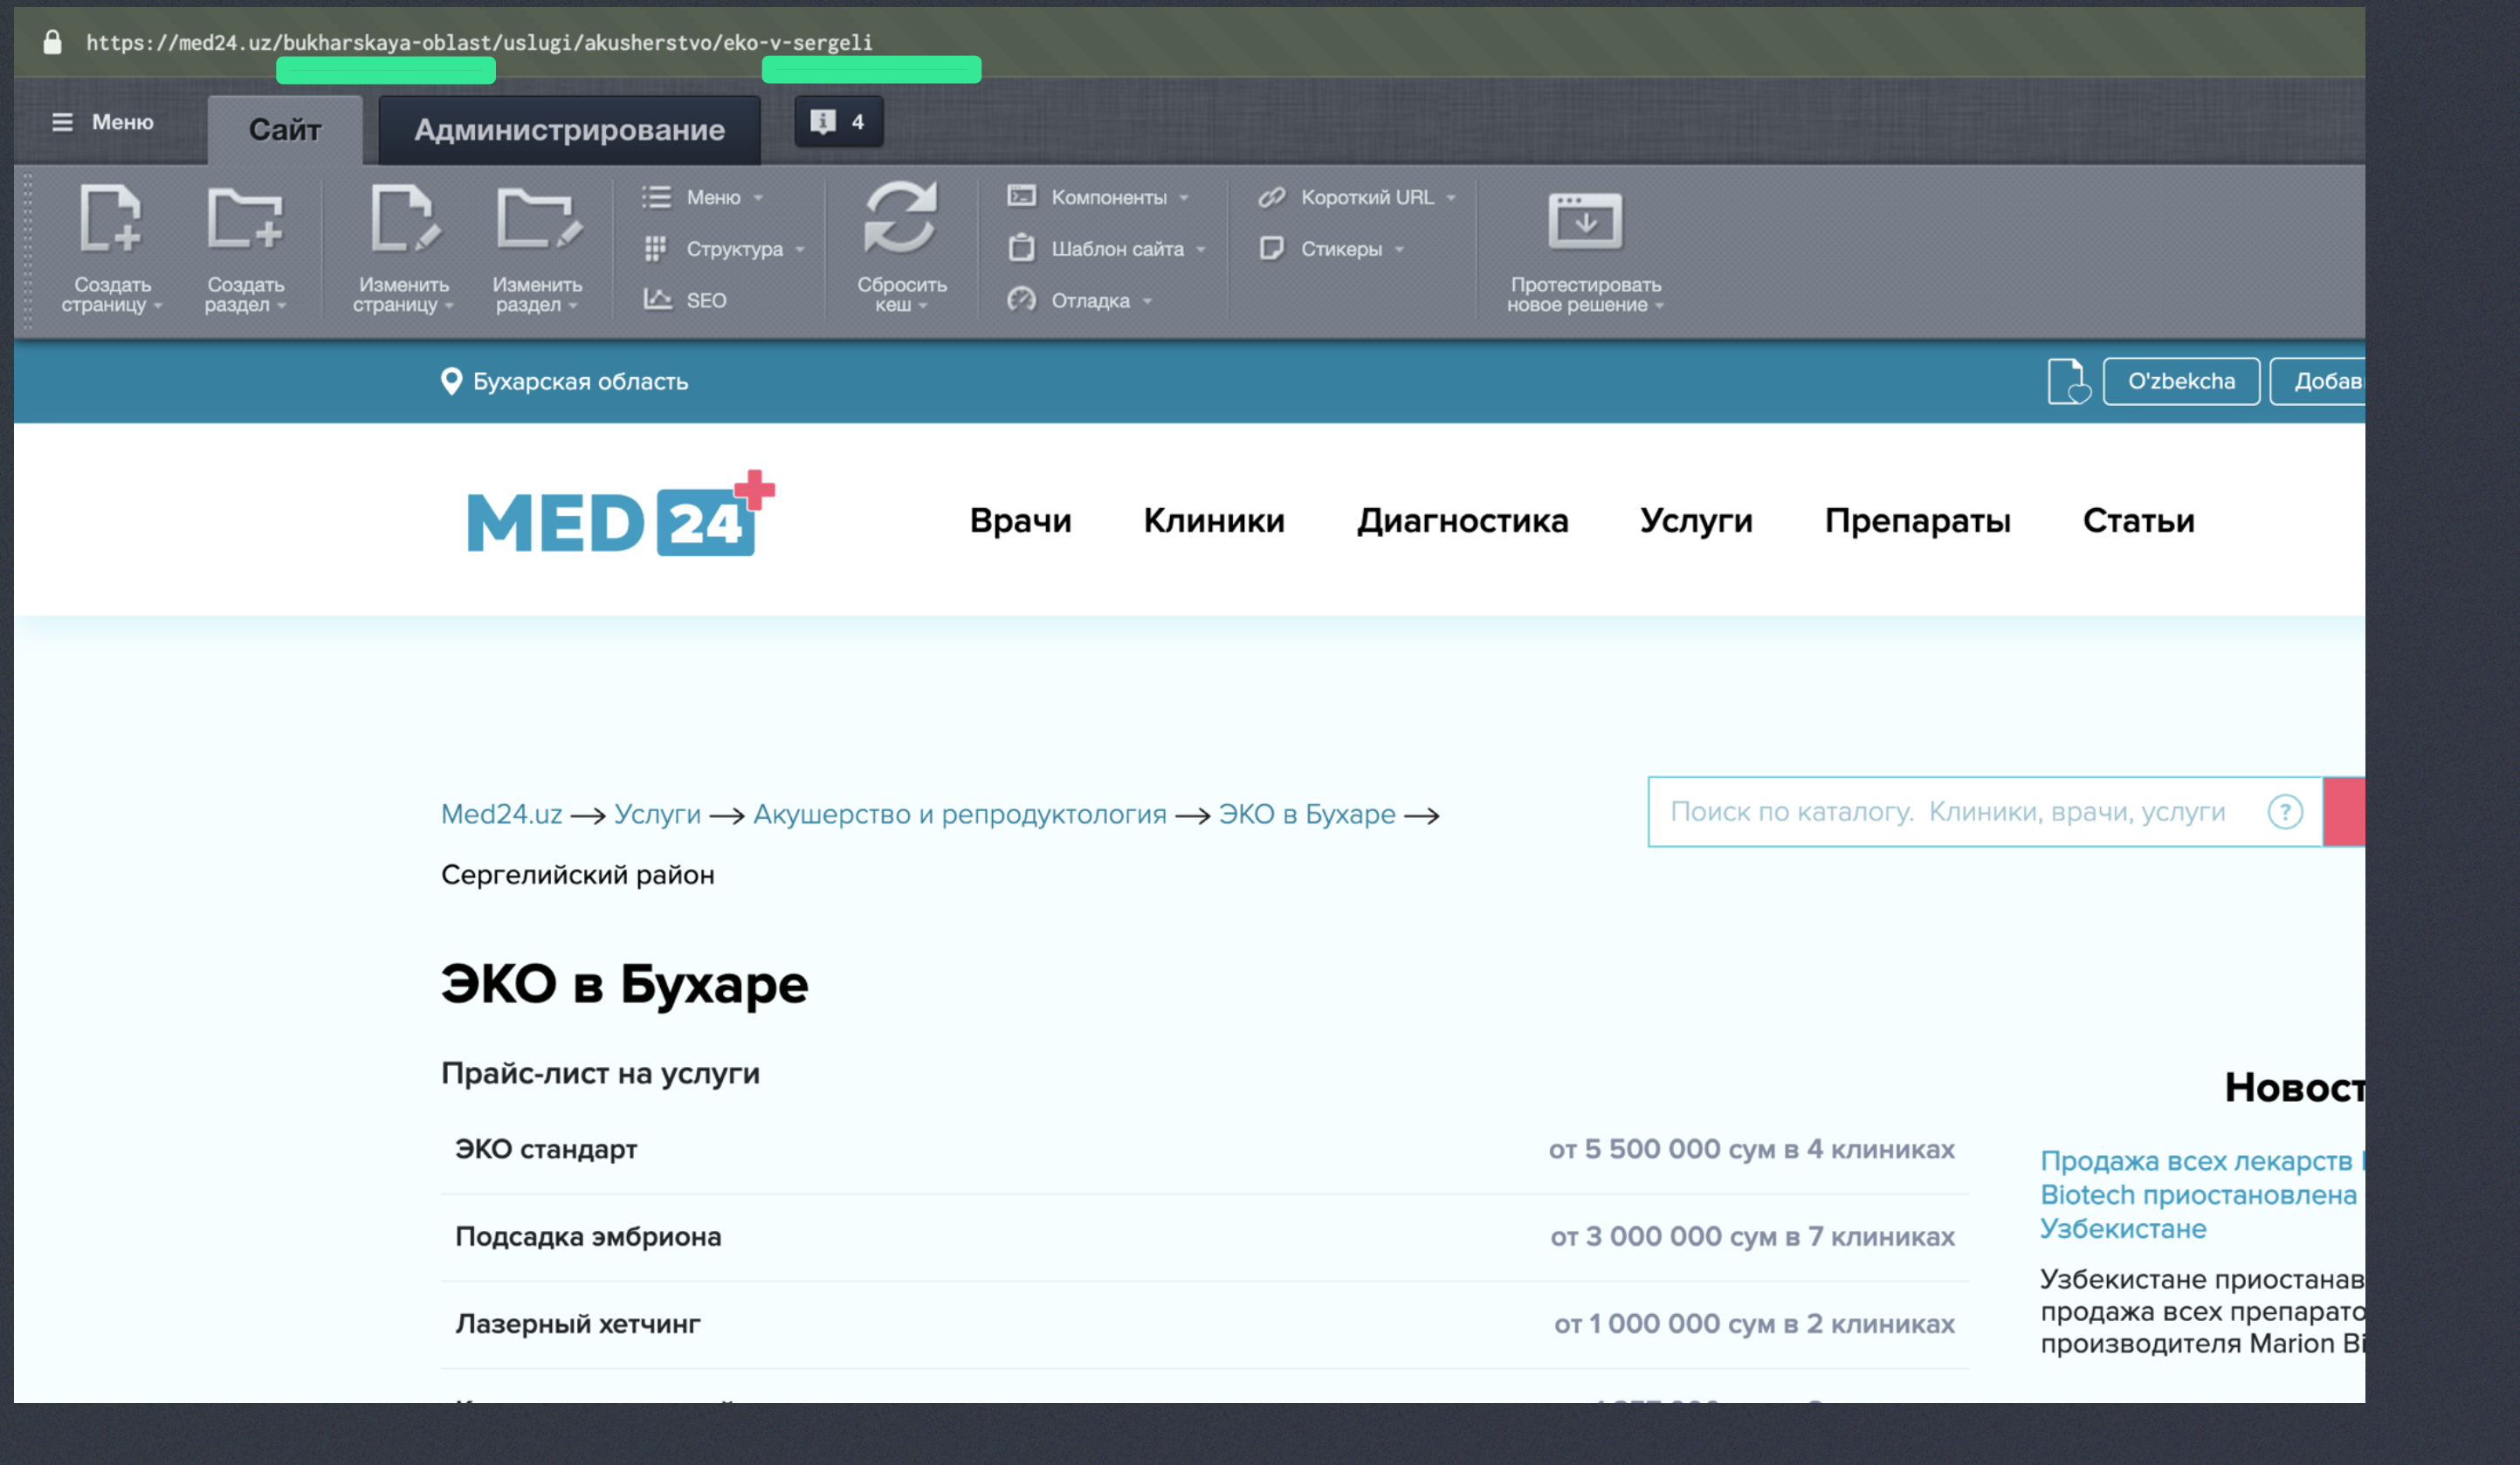
Task: Open the Статьи navigation item
Action: coord(2138,520)
